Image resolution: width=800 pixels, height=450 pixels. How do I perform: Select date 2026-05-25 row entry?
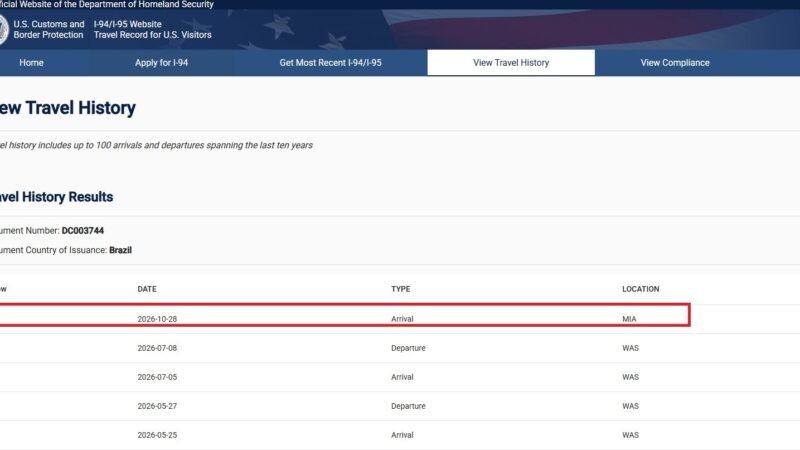157,435
